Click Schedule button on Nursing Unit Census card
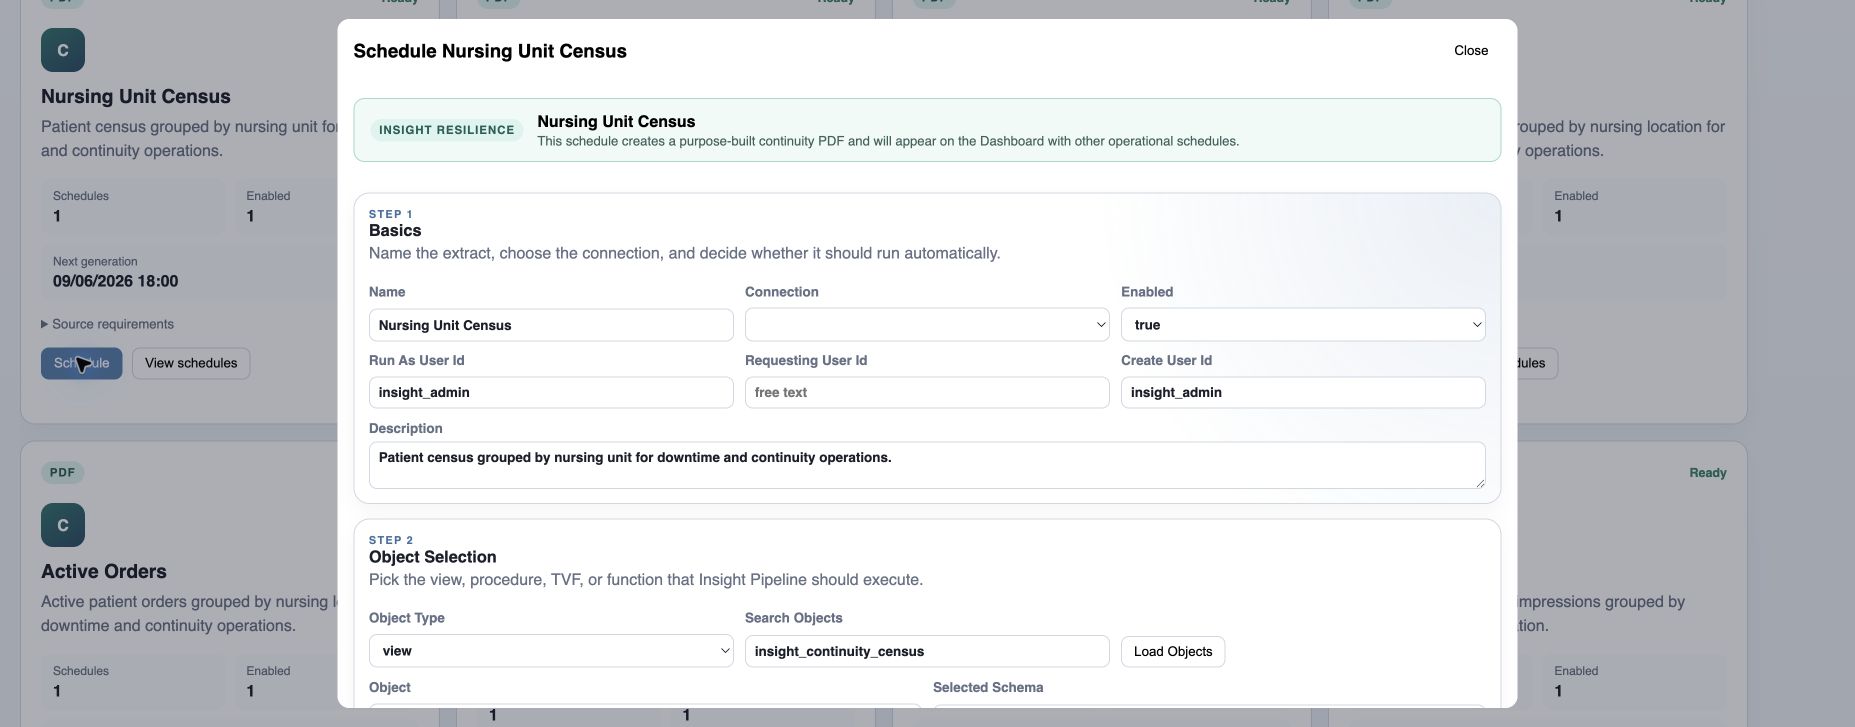Viewport: 1855px width, 727px height. point(82,363)
